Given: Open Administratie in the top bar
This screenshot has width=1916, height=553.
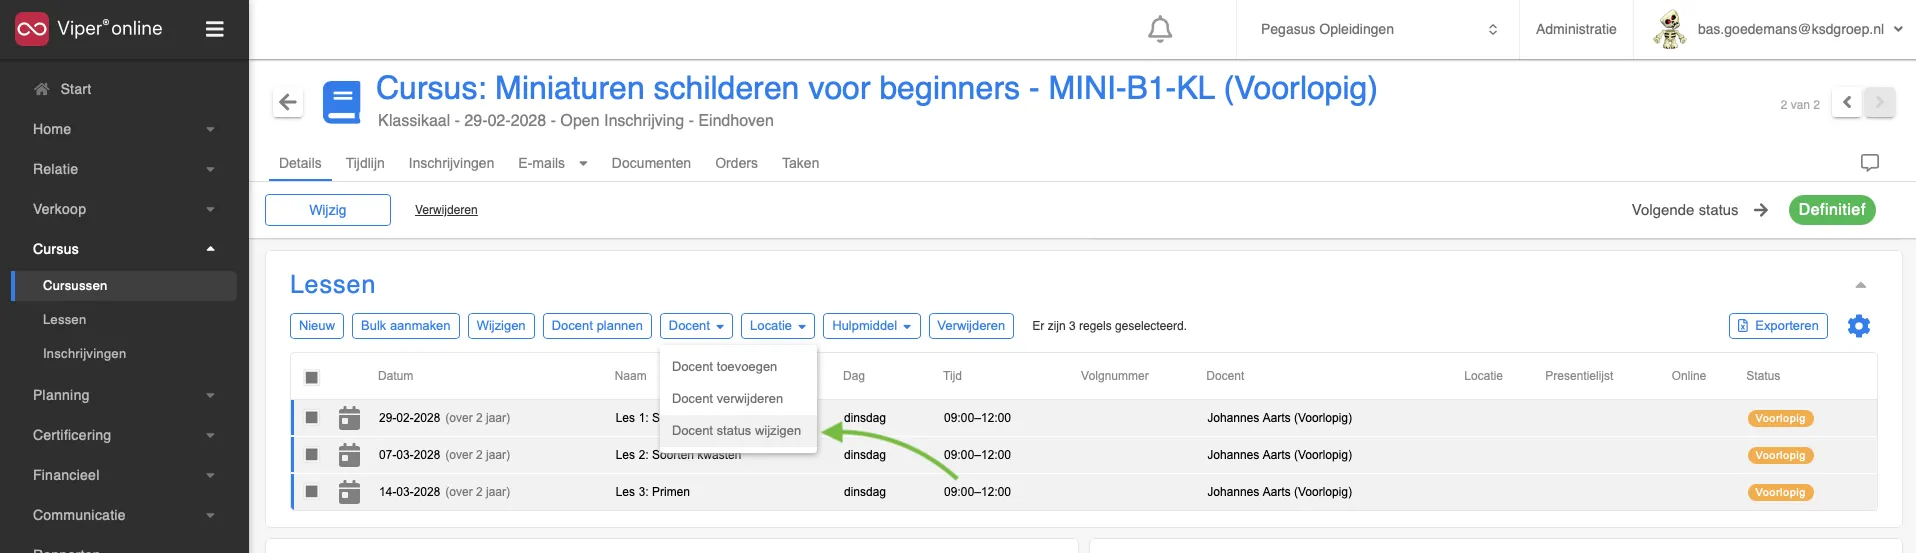Looking at the screenshot, I should click(x=1576, y=29).
